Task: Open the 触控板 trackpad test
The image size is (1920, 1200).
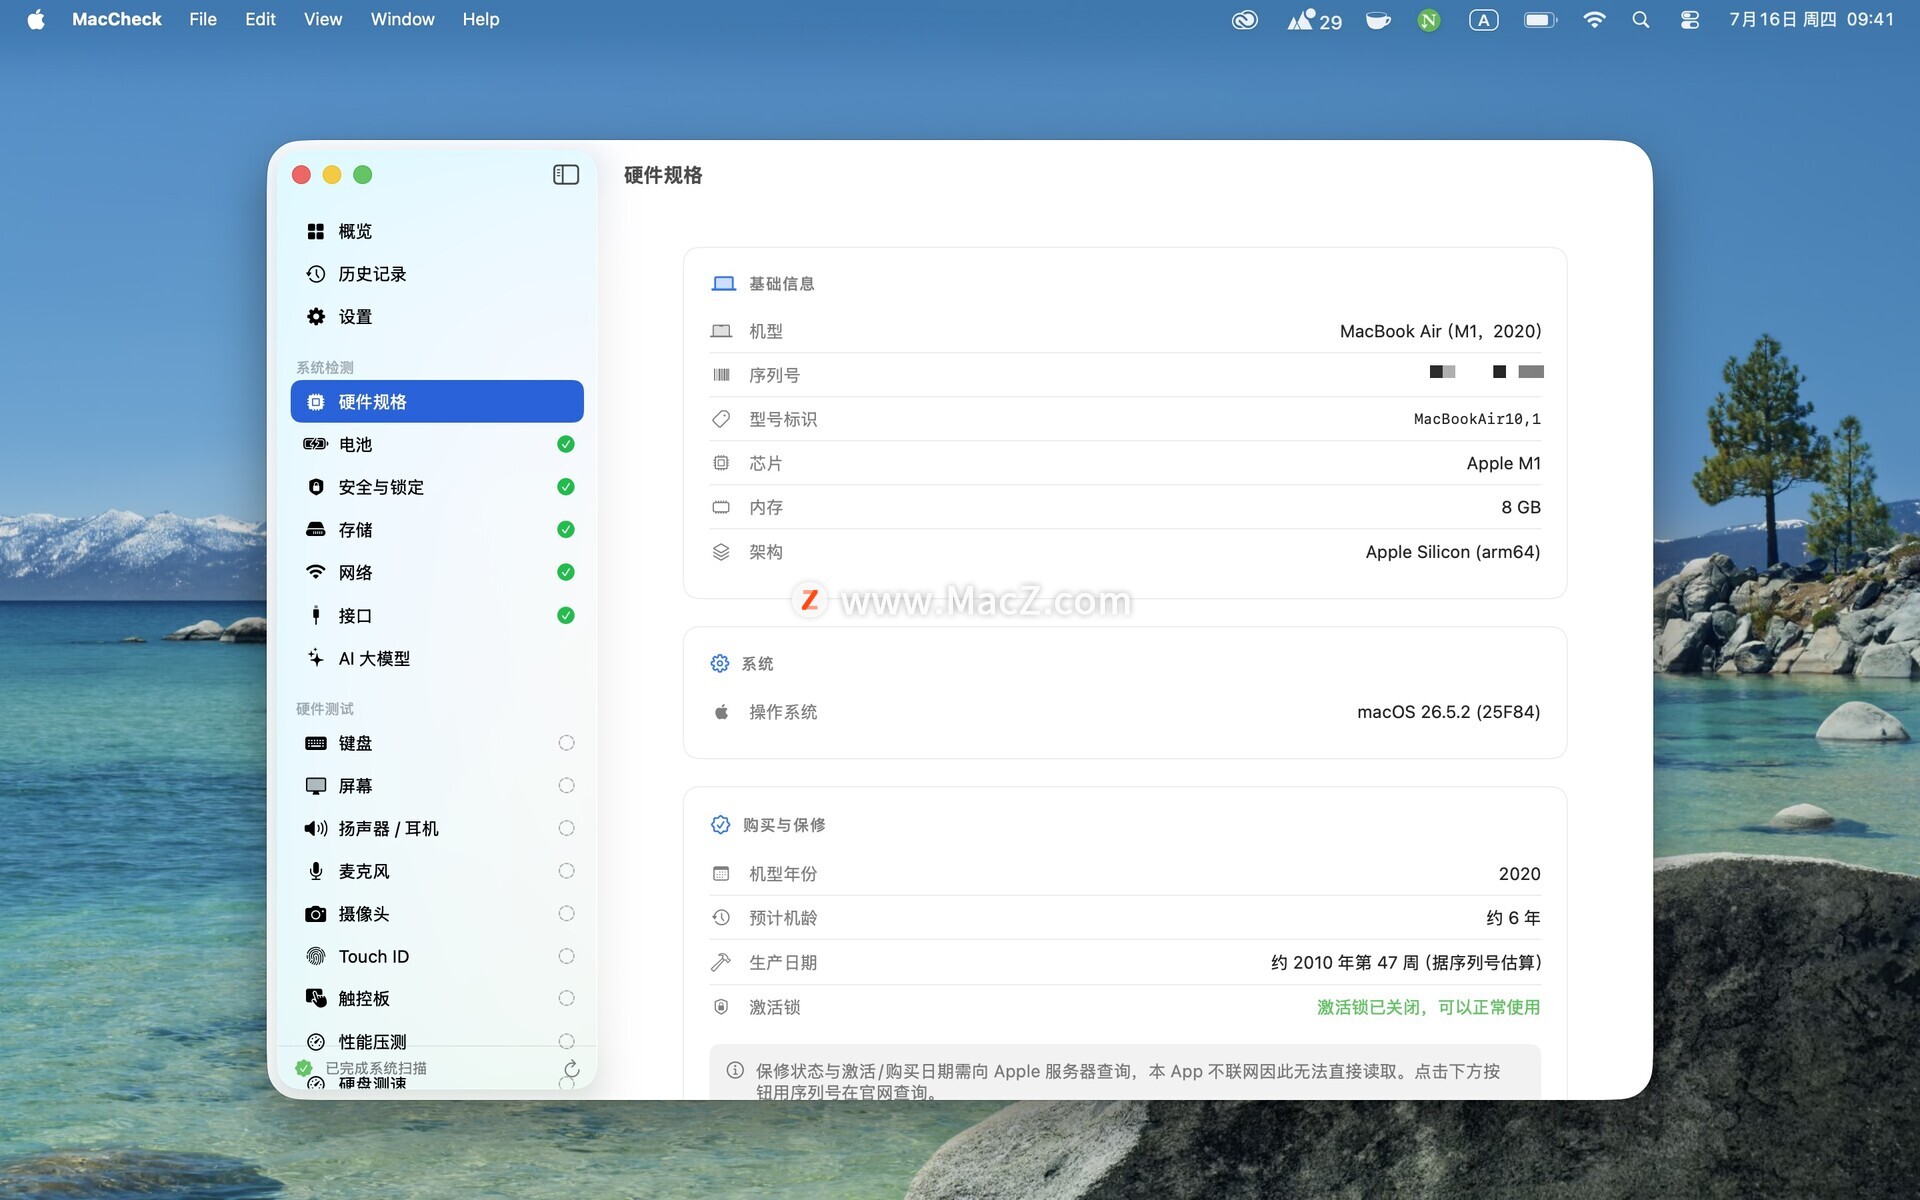Action: click(437, 999)
